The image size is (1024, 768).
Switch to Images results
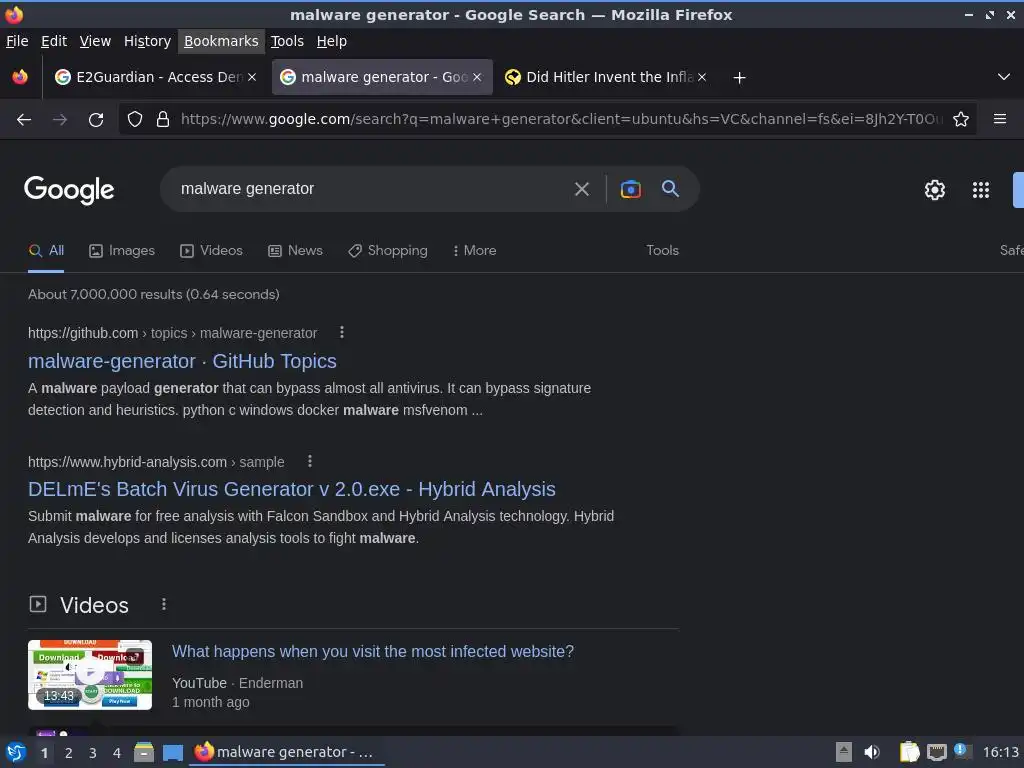pyautogui.click(x=122, y=251)
